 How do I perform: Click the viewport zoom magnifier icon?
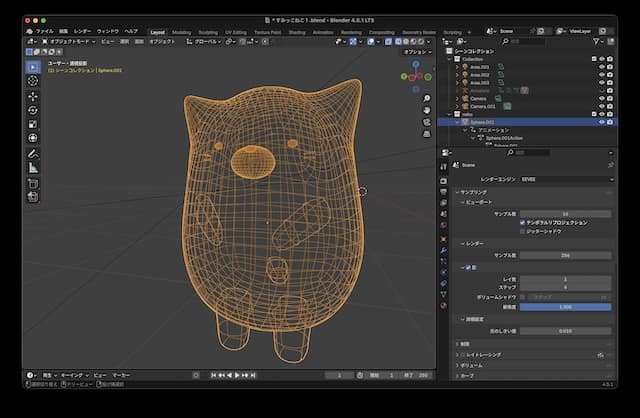coord(427,98)
